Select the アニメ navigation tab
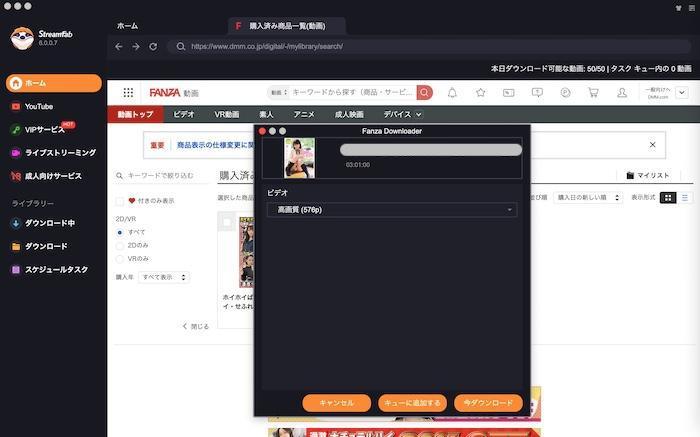700x437 pixels. tap(304, 114)
